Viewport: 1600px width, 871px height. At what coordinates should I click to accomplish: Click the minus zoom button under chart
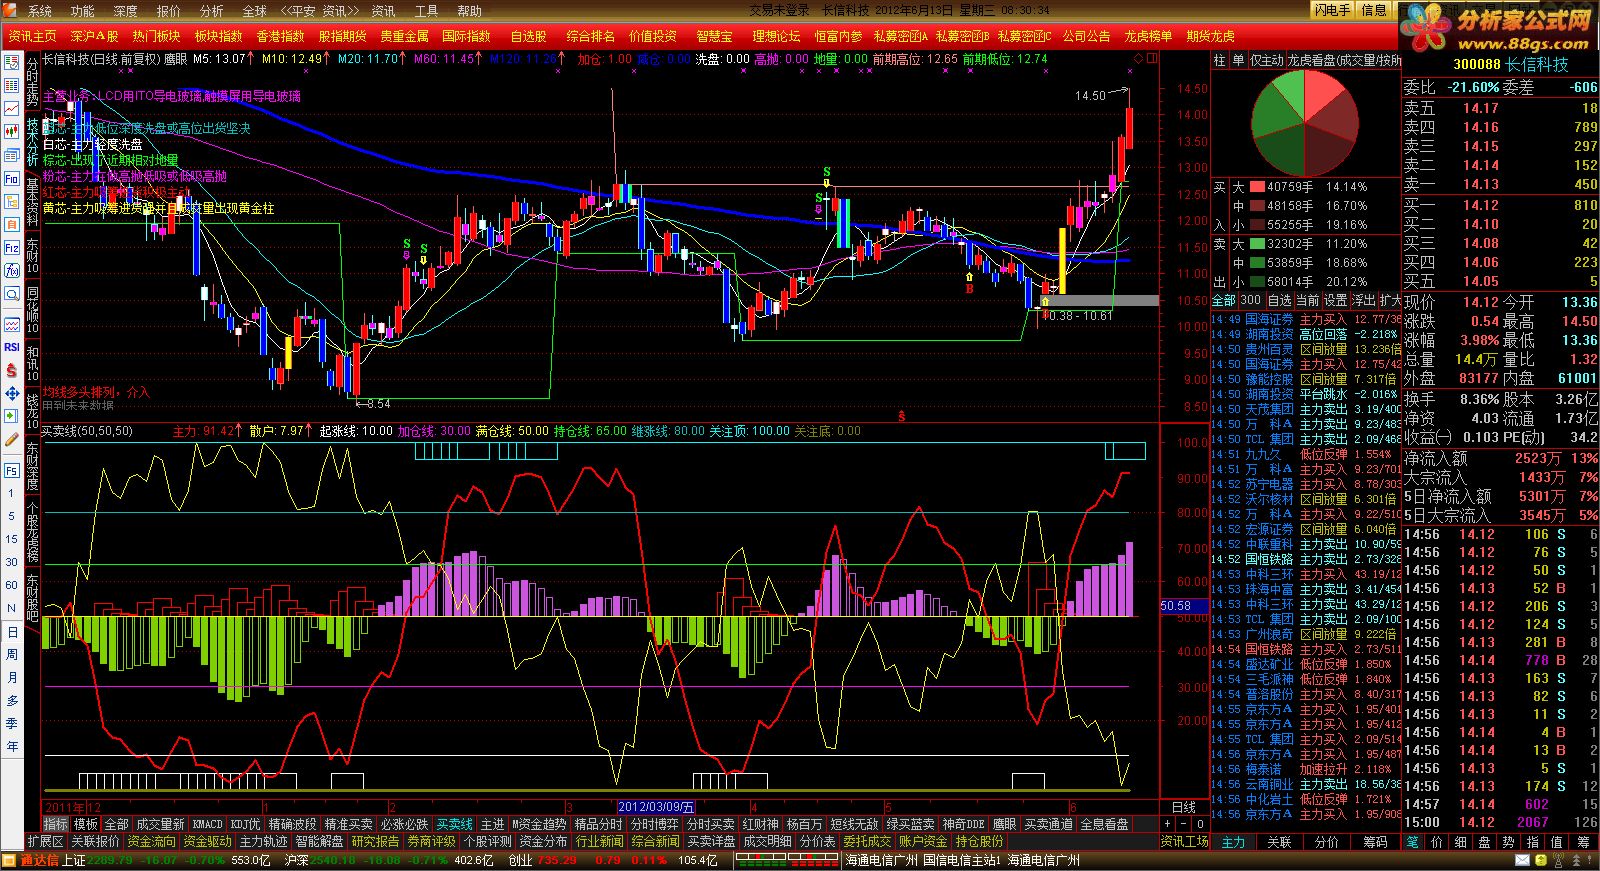click(1183, 824)
